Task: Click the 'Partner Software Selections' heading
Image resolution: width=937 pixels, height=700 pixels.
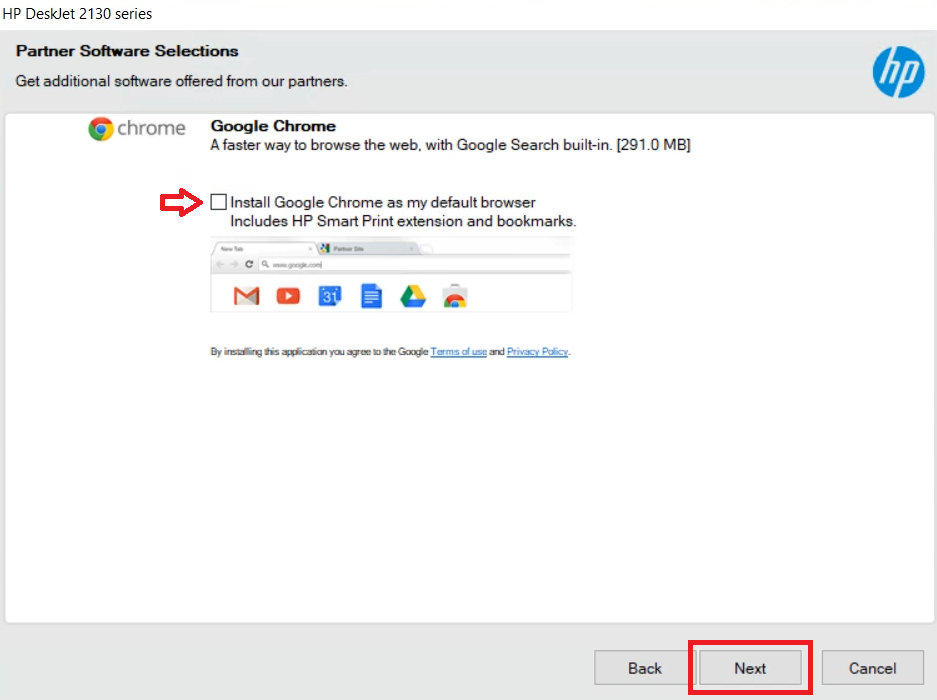Action: click(x=127, y=51)
